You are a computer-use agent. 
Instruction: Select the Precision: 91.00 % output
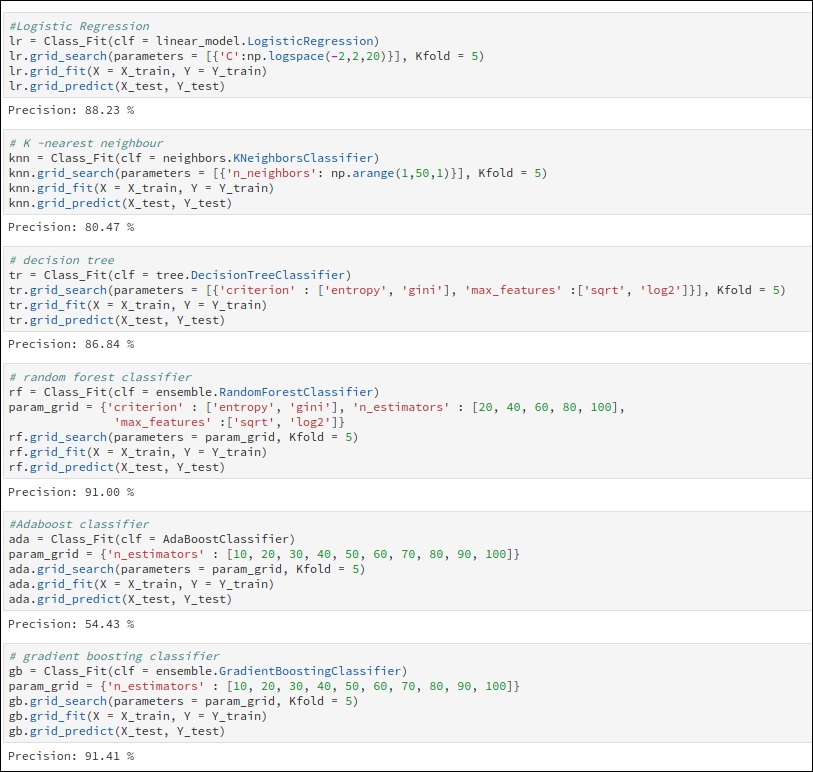(x=71, y=492)
